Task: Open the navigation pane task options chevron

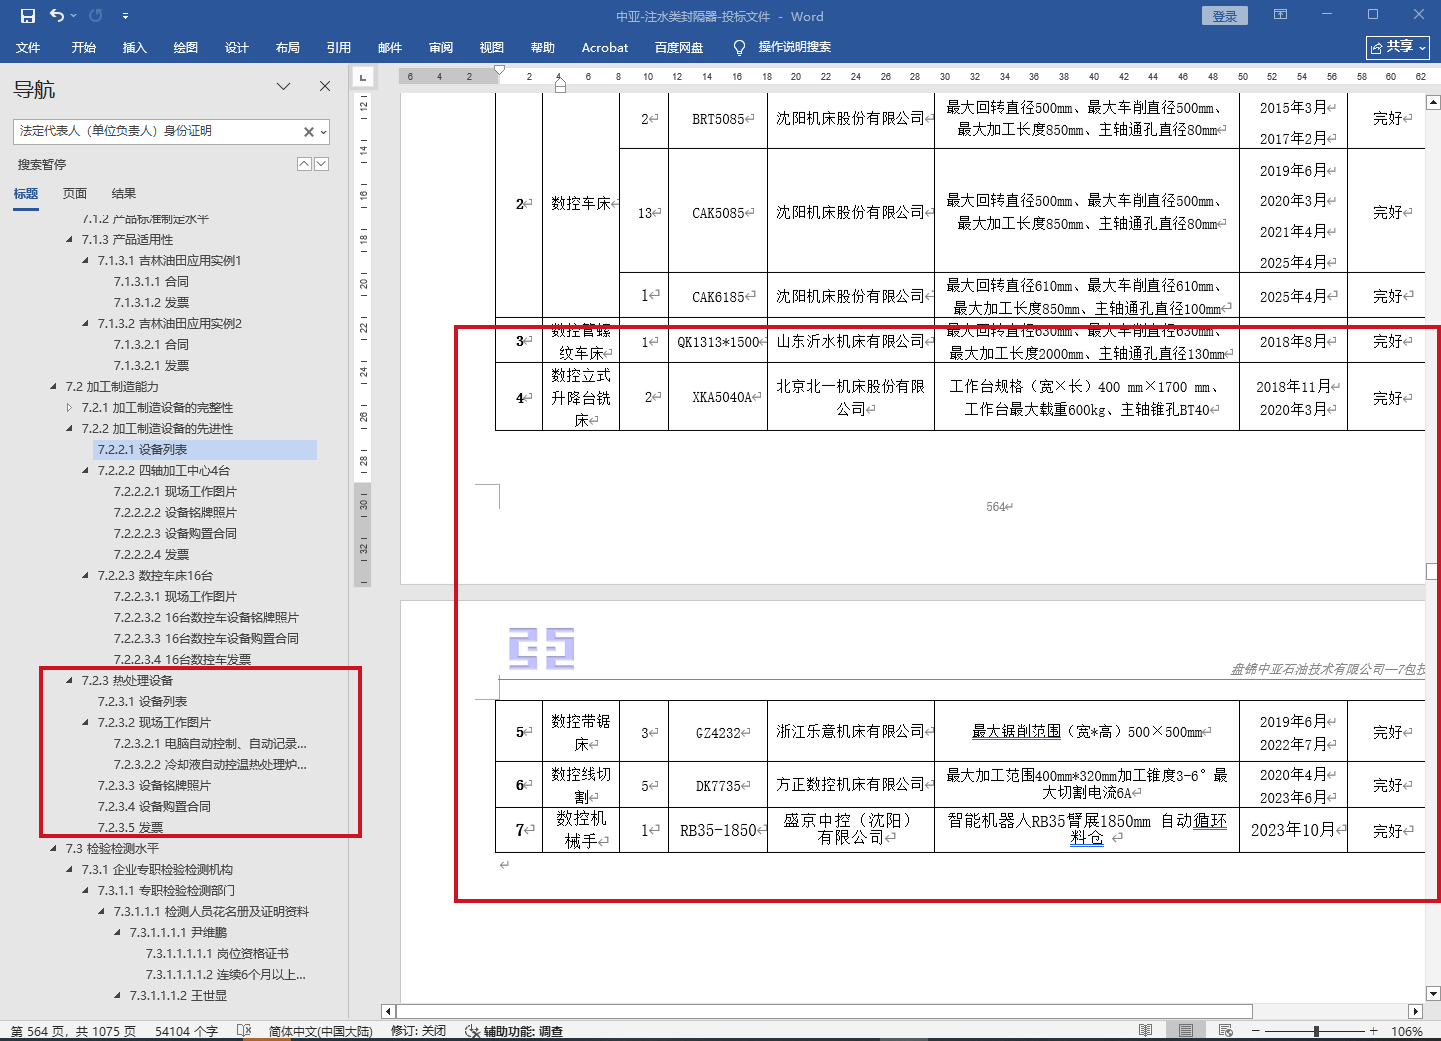Action: (284, 86)
